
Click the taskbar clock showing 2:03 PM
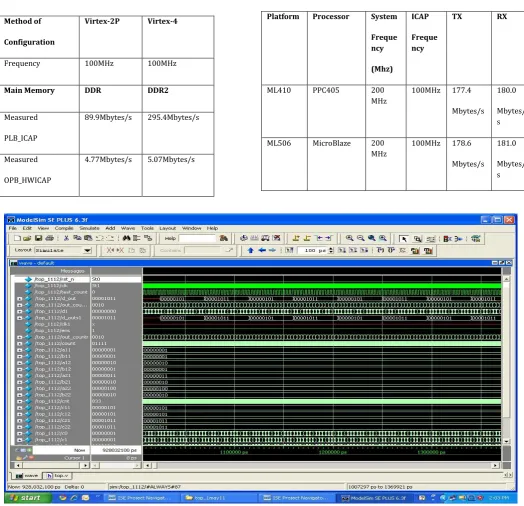coord(499,498)
